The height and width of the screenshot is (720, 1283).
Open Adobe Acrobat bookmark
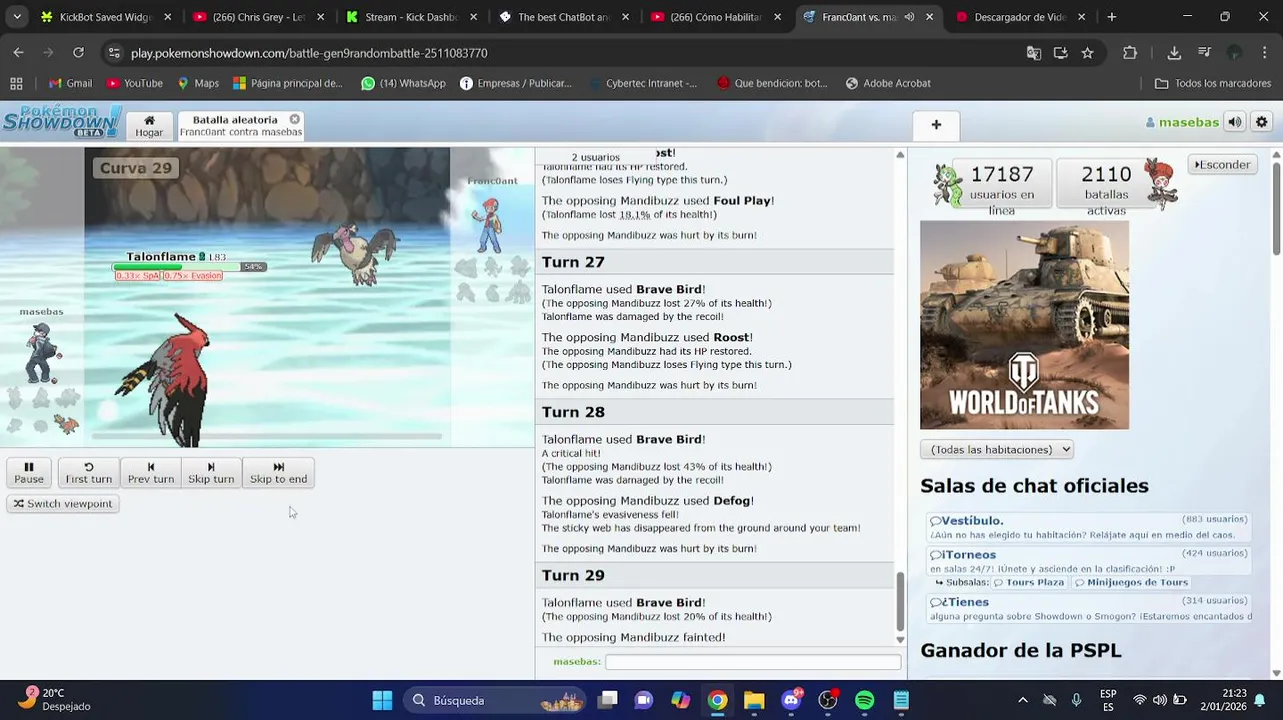887,83
